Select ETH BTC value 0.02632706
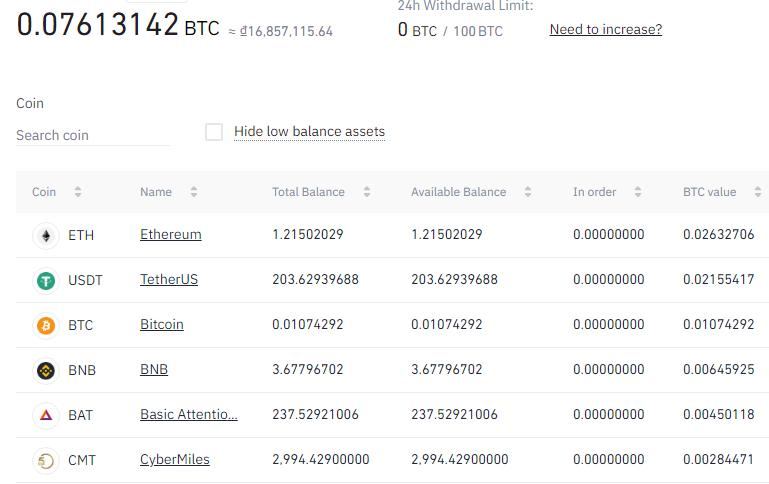 click(x=718, y=234)
